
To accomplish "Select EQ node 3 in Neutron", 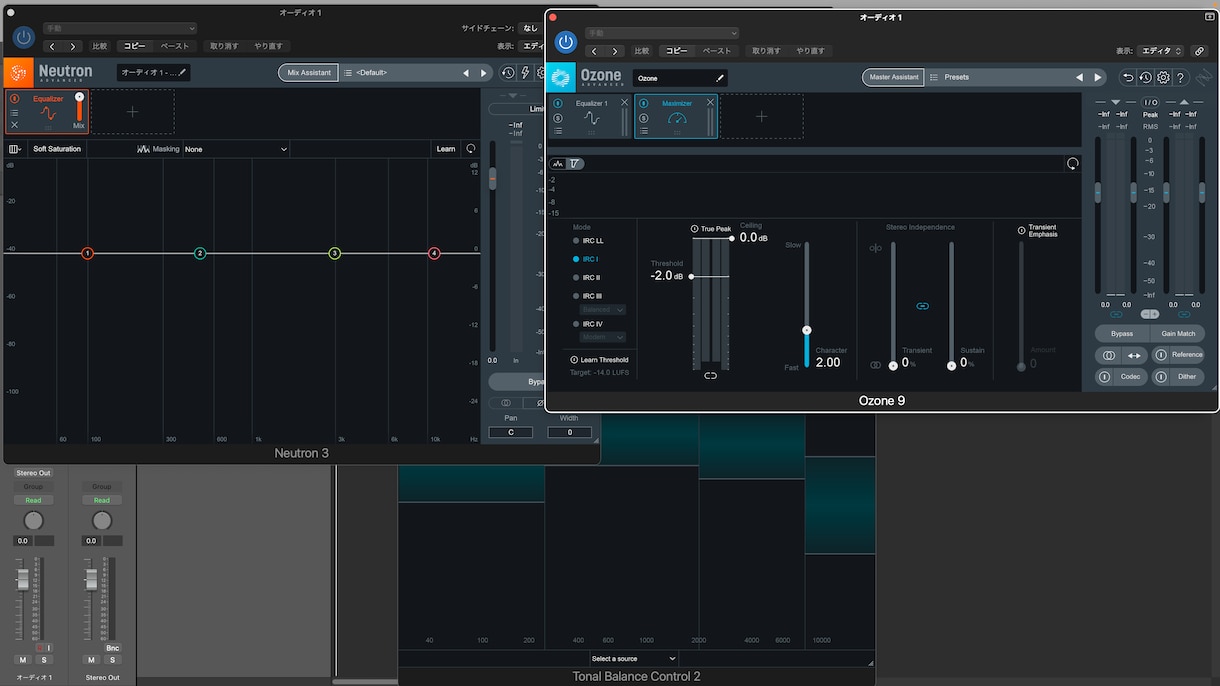I will (335, 254).
